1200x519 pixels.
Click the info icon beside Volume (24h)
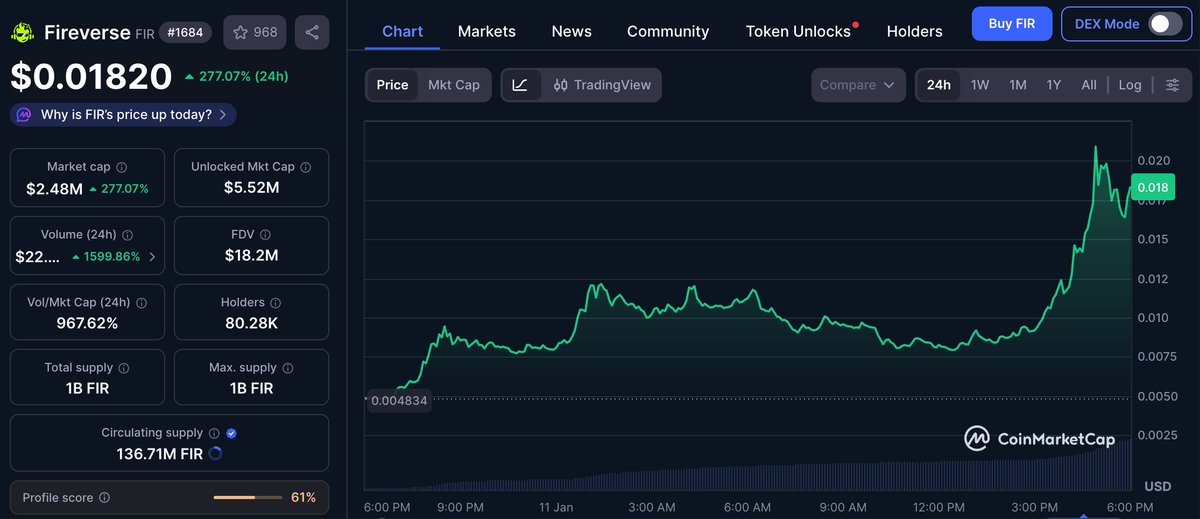pyautogui.click(x=127, y=235)
